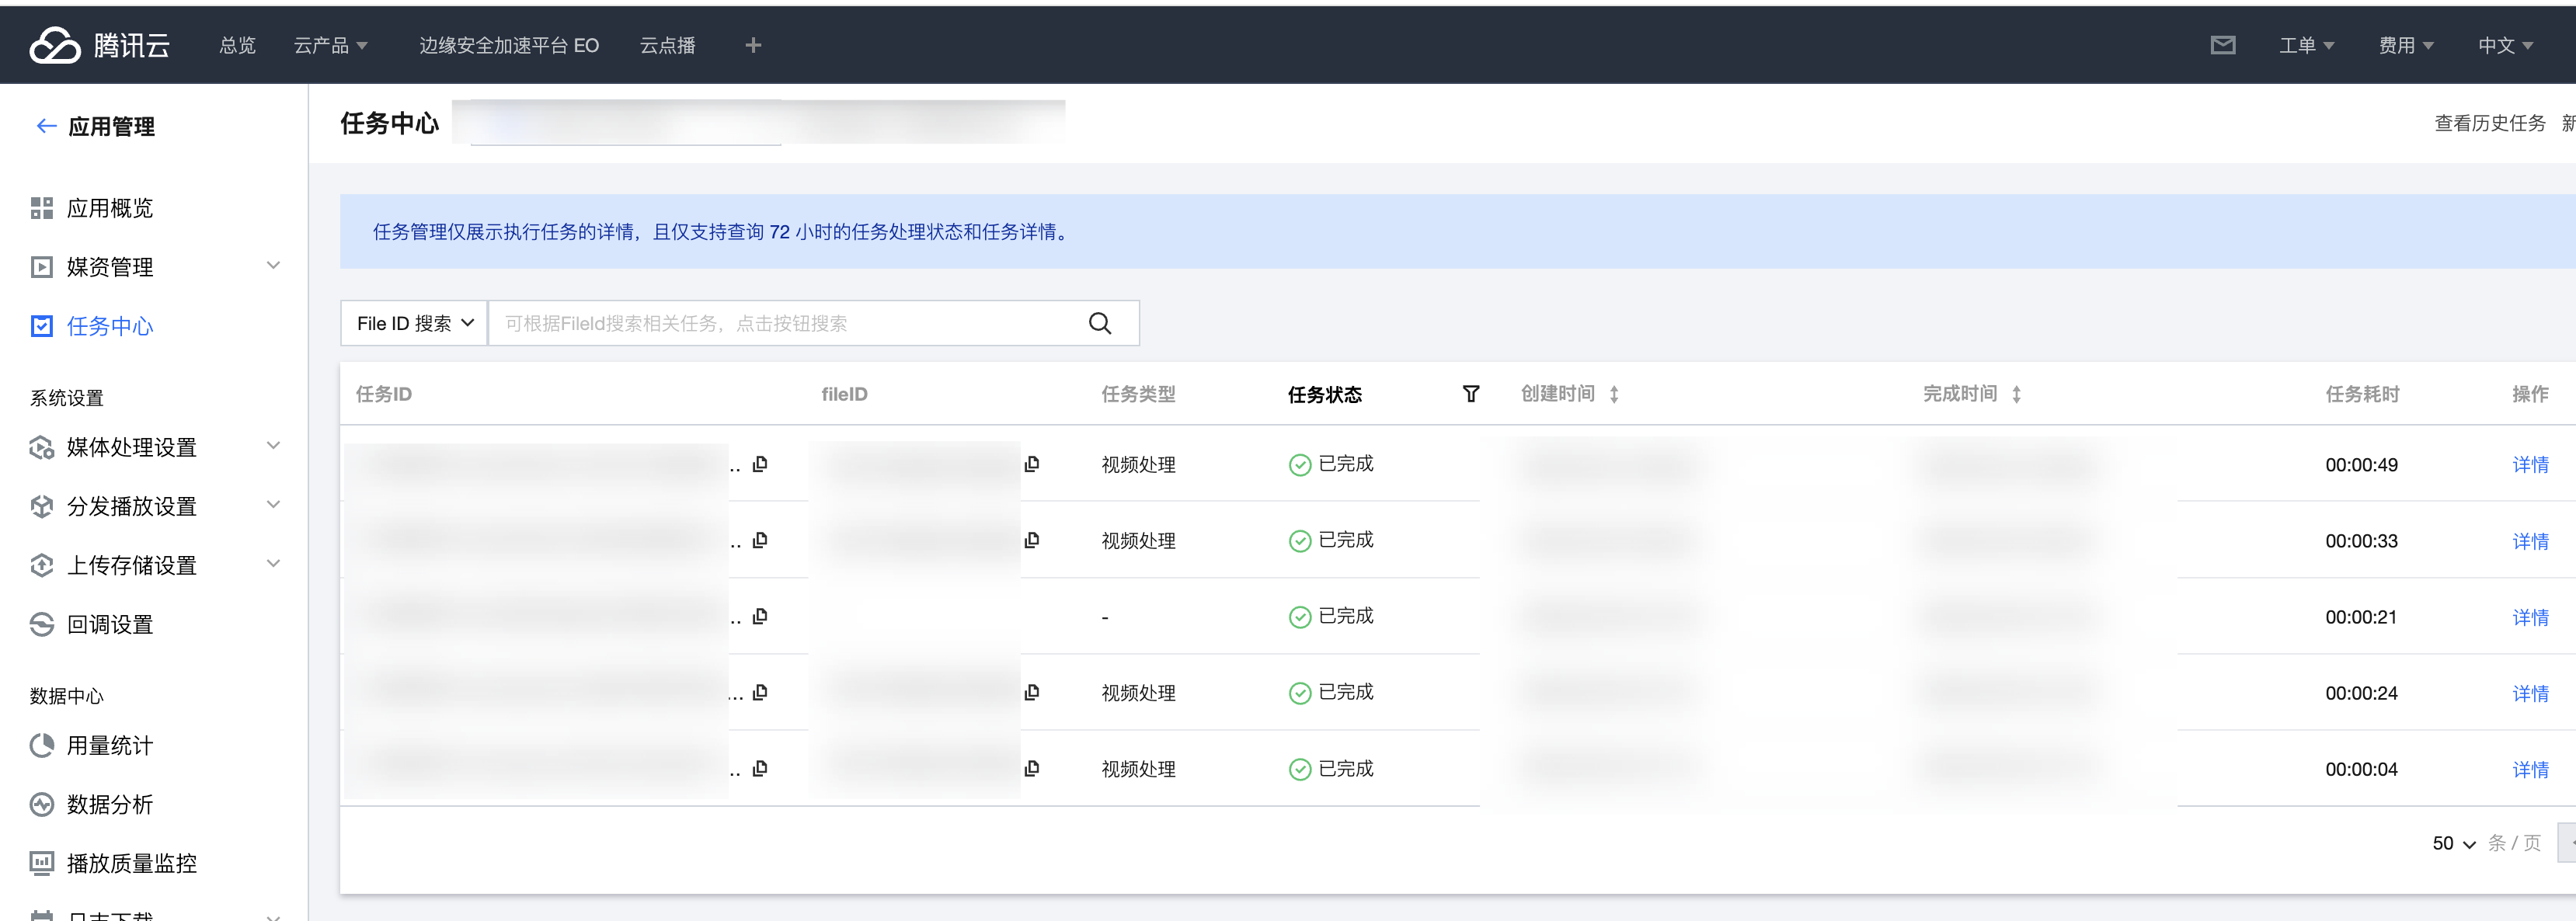Click the task status filter funnel icon
This screenshot has height=921, width=2576.
1470,394
